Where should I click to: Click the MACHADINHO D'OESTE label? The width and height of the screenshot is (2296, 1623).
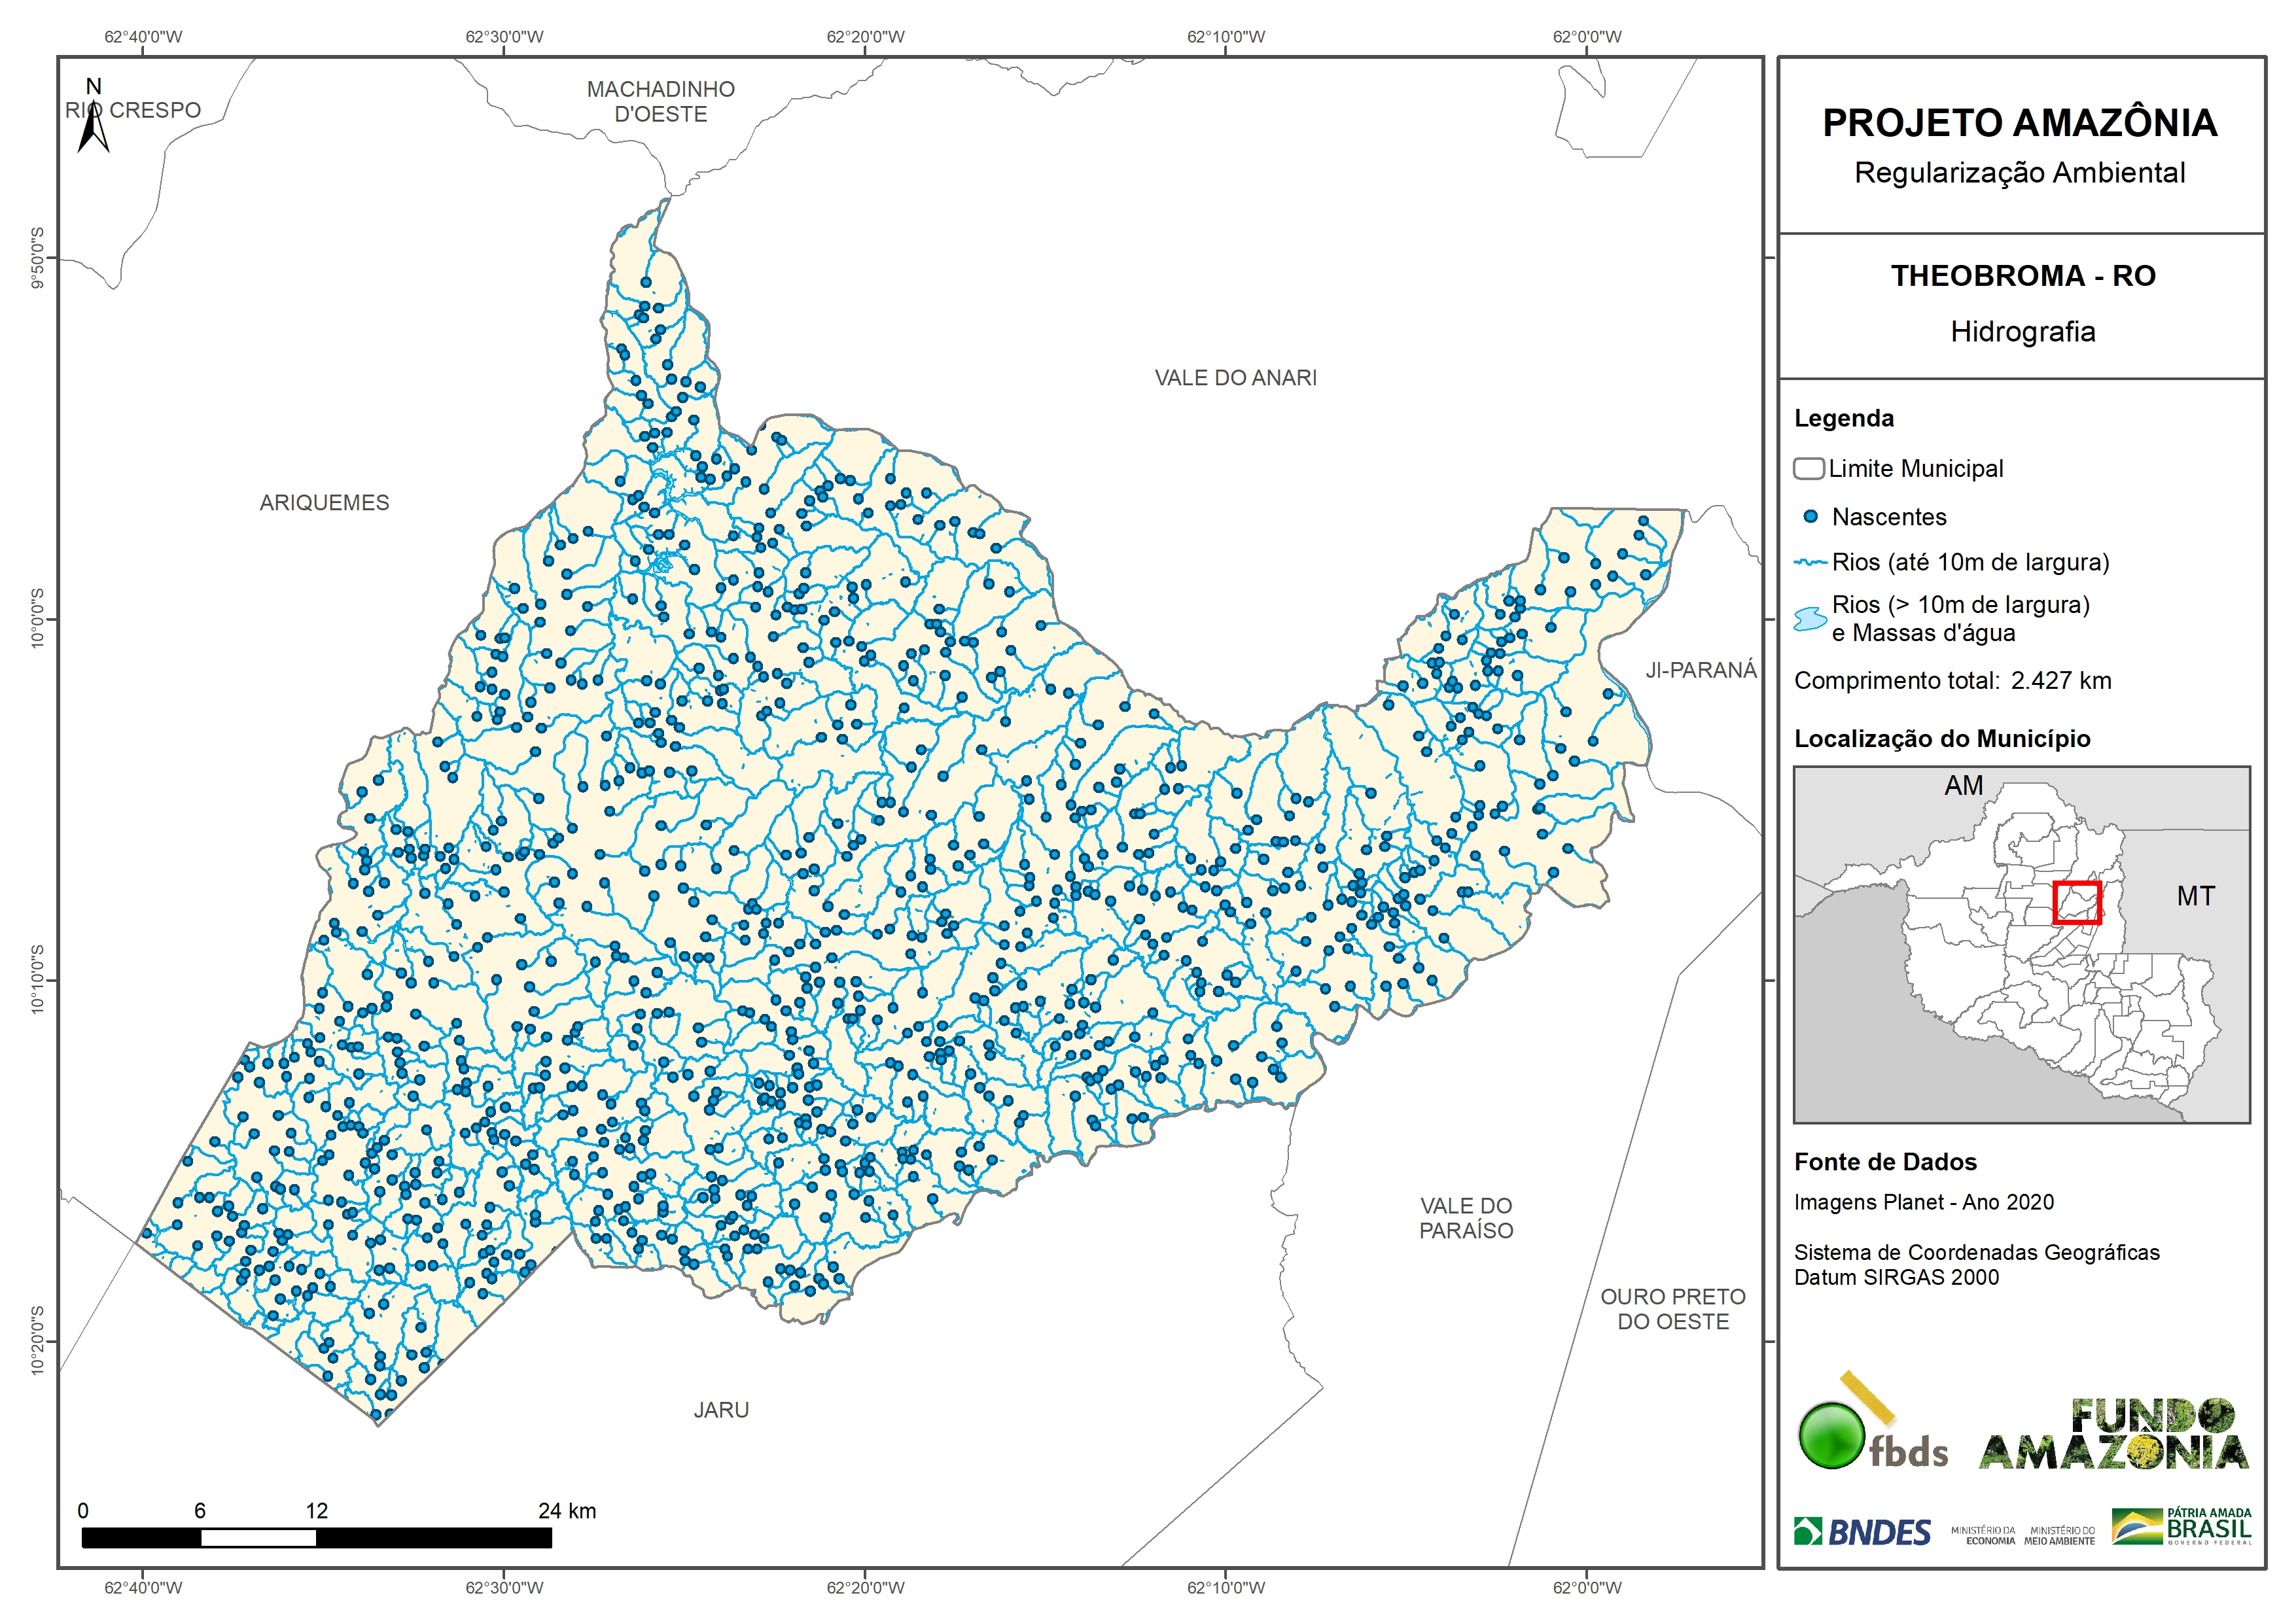pos(660,102)
